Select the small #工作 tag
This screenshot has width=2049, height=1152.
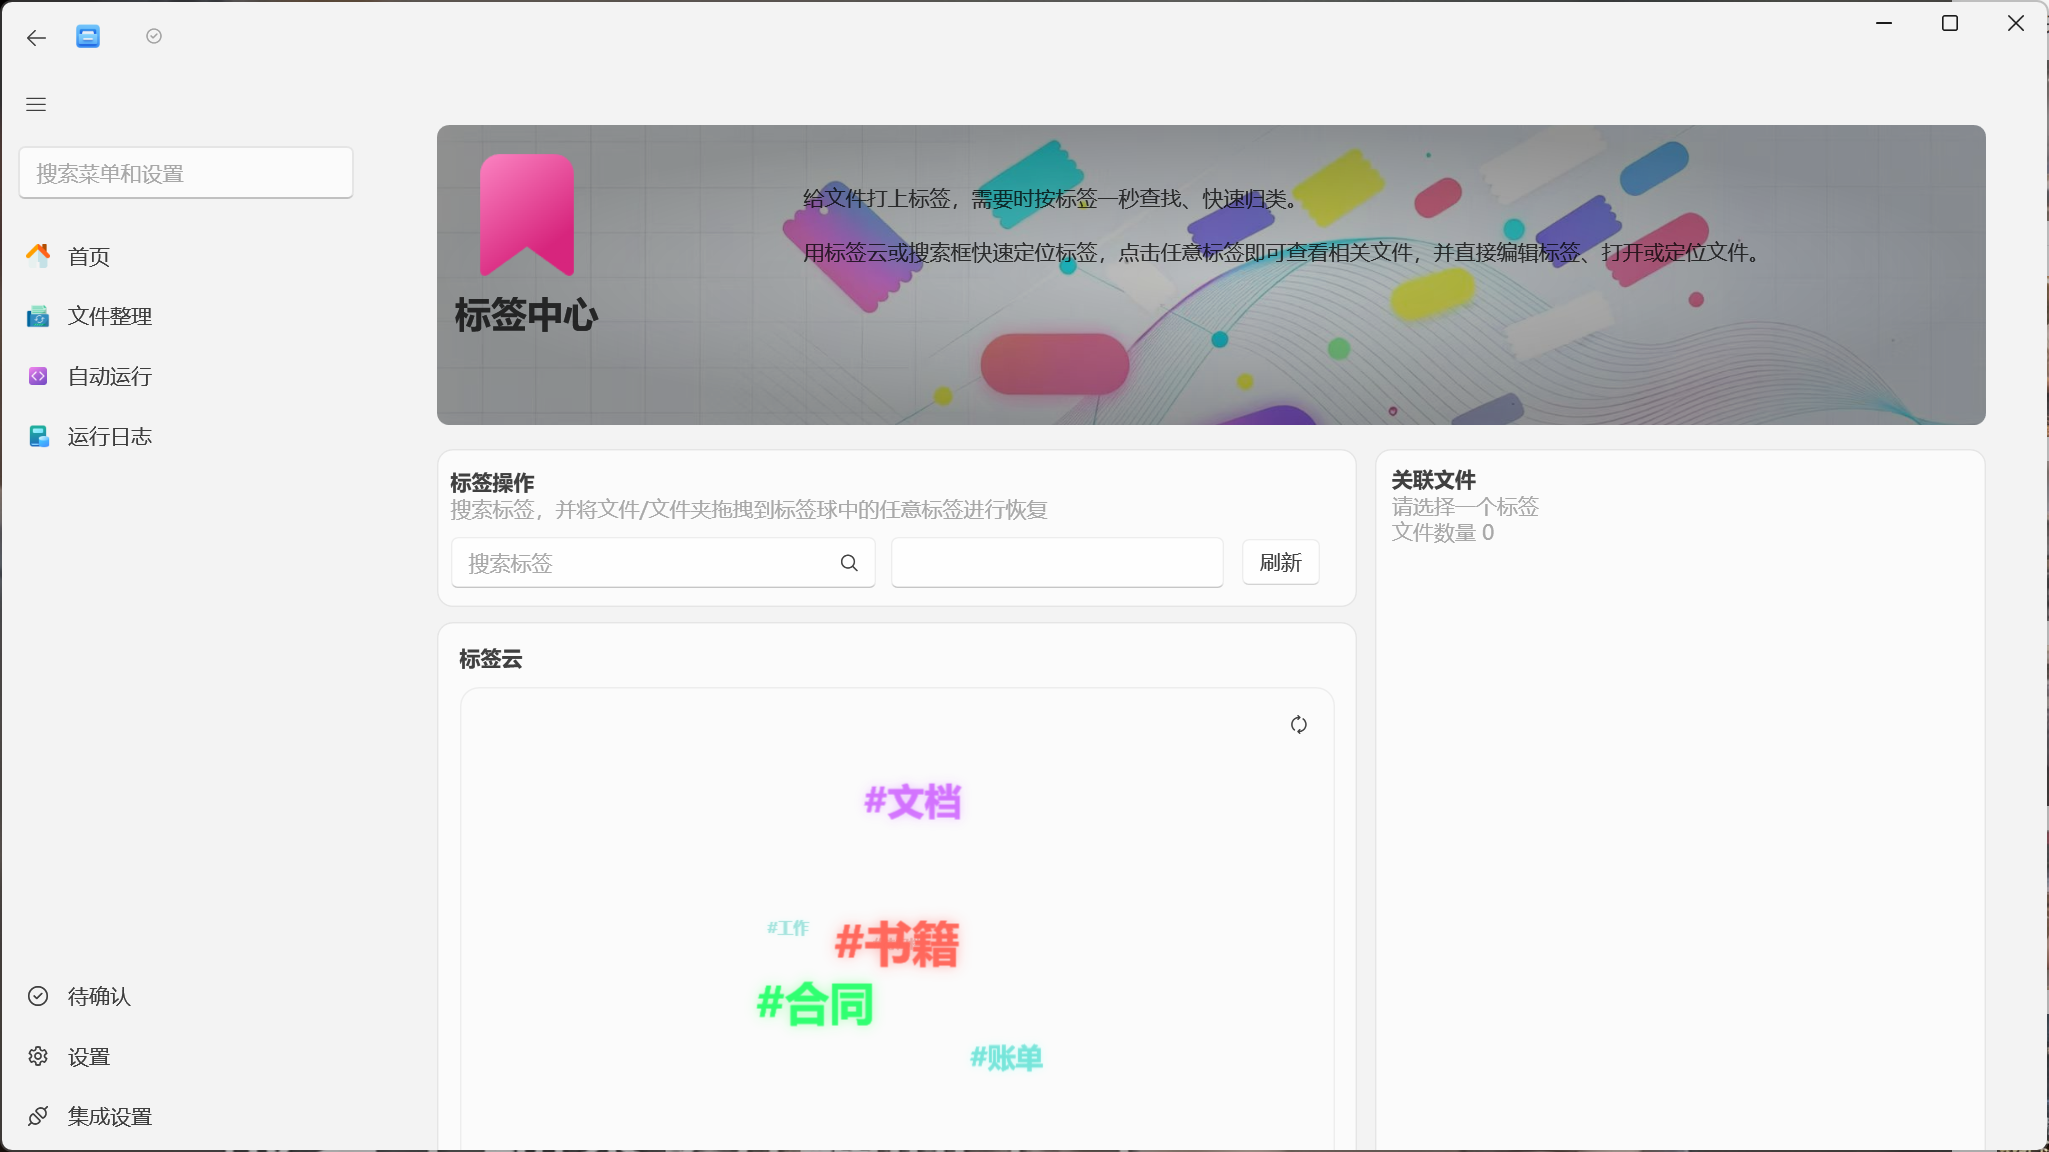tap(788, 928)
